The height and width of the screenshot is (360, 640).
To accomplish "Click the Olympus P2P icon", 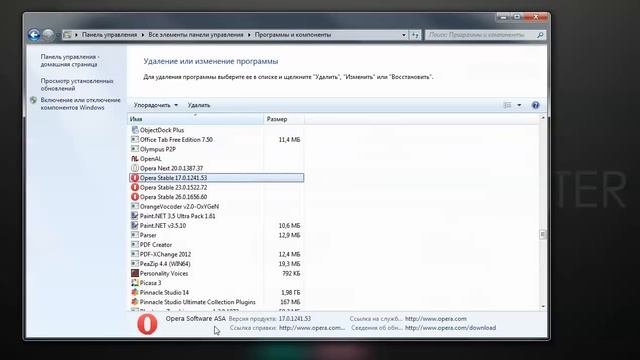I will pos(135,149).
